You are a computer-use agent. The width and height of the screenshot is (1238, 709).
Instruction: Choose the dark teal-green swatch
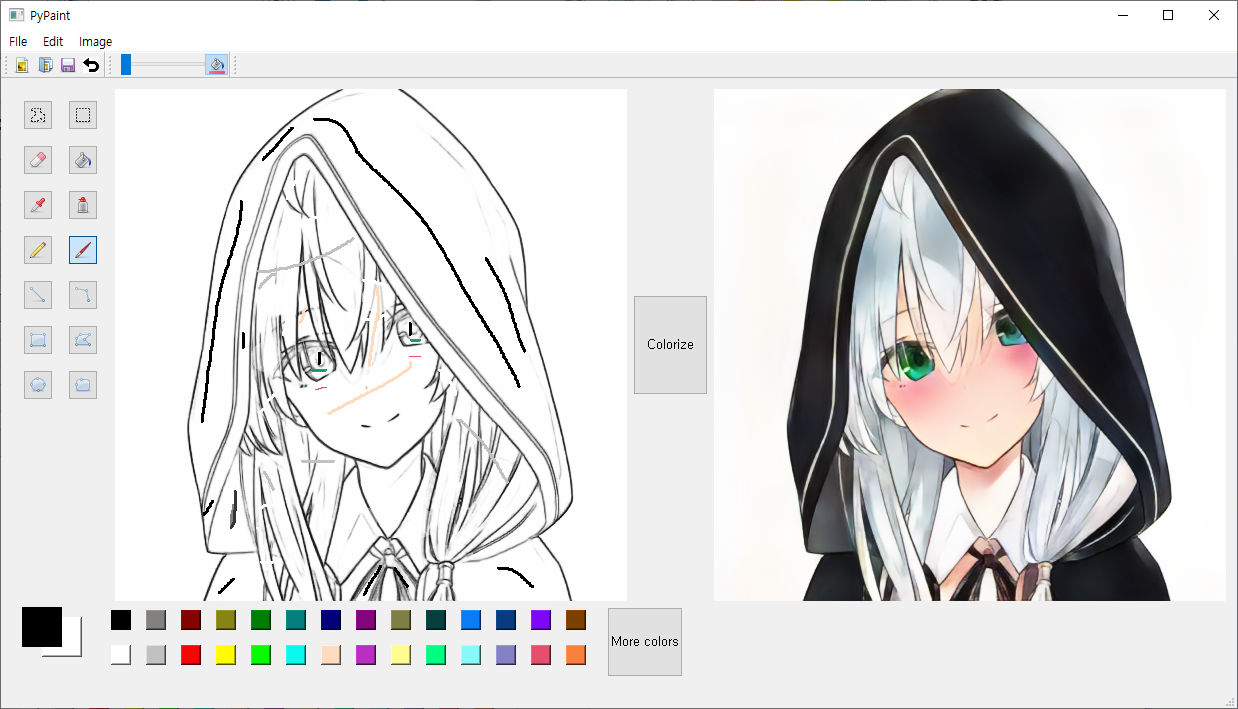click(x=436, y=620)
